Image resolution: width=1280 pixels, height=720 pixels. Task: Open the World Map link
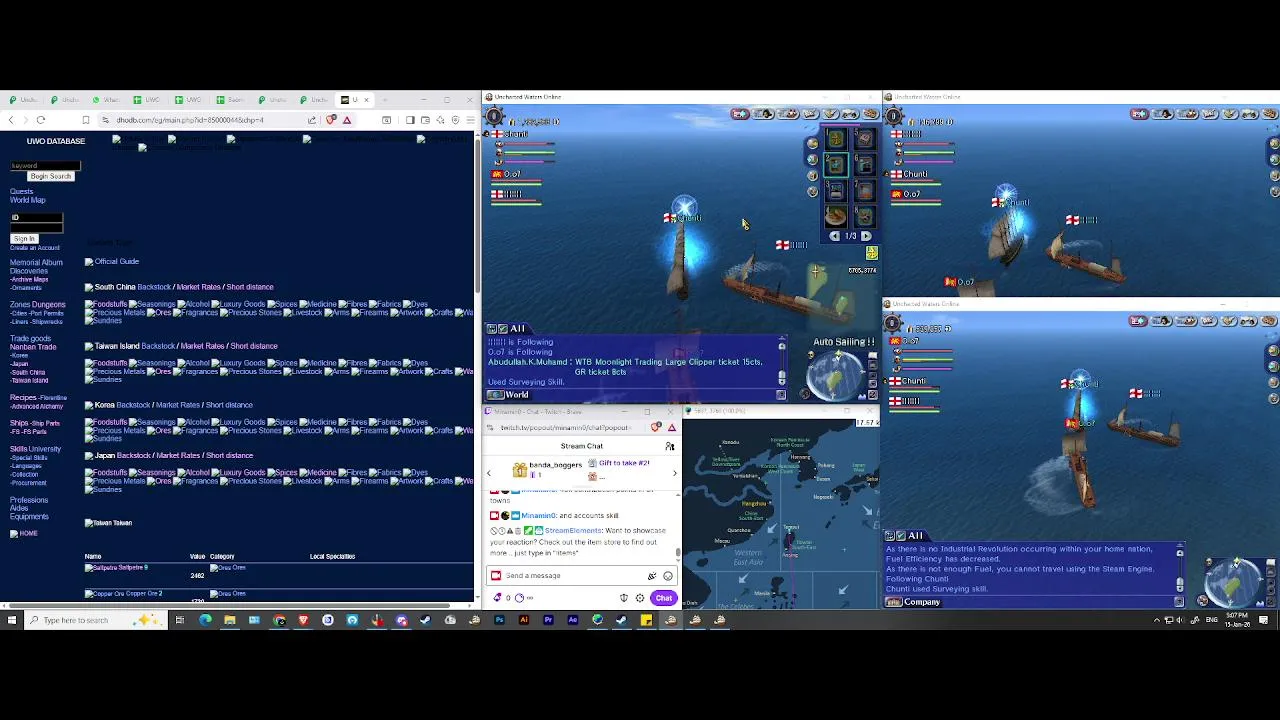27,200
